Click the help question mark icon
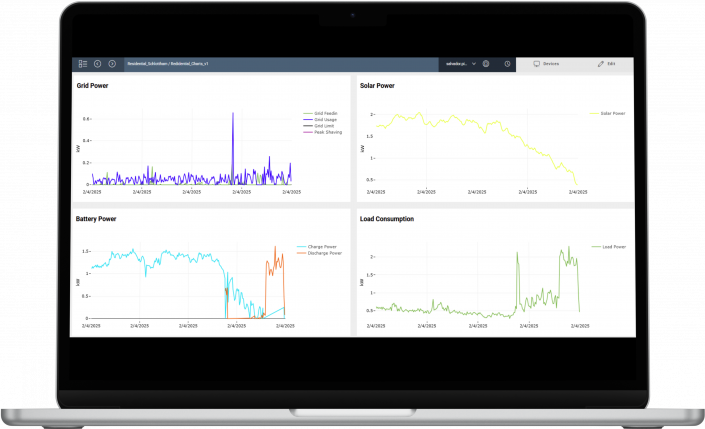Viewport: 705px width, 429px height. (112, 64)
